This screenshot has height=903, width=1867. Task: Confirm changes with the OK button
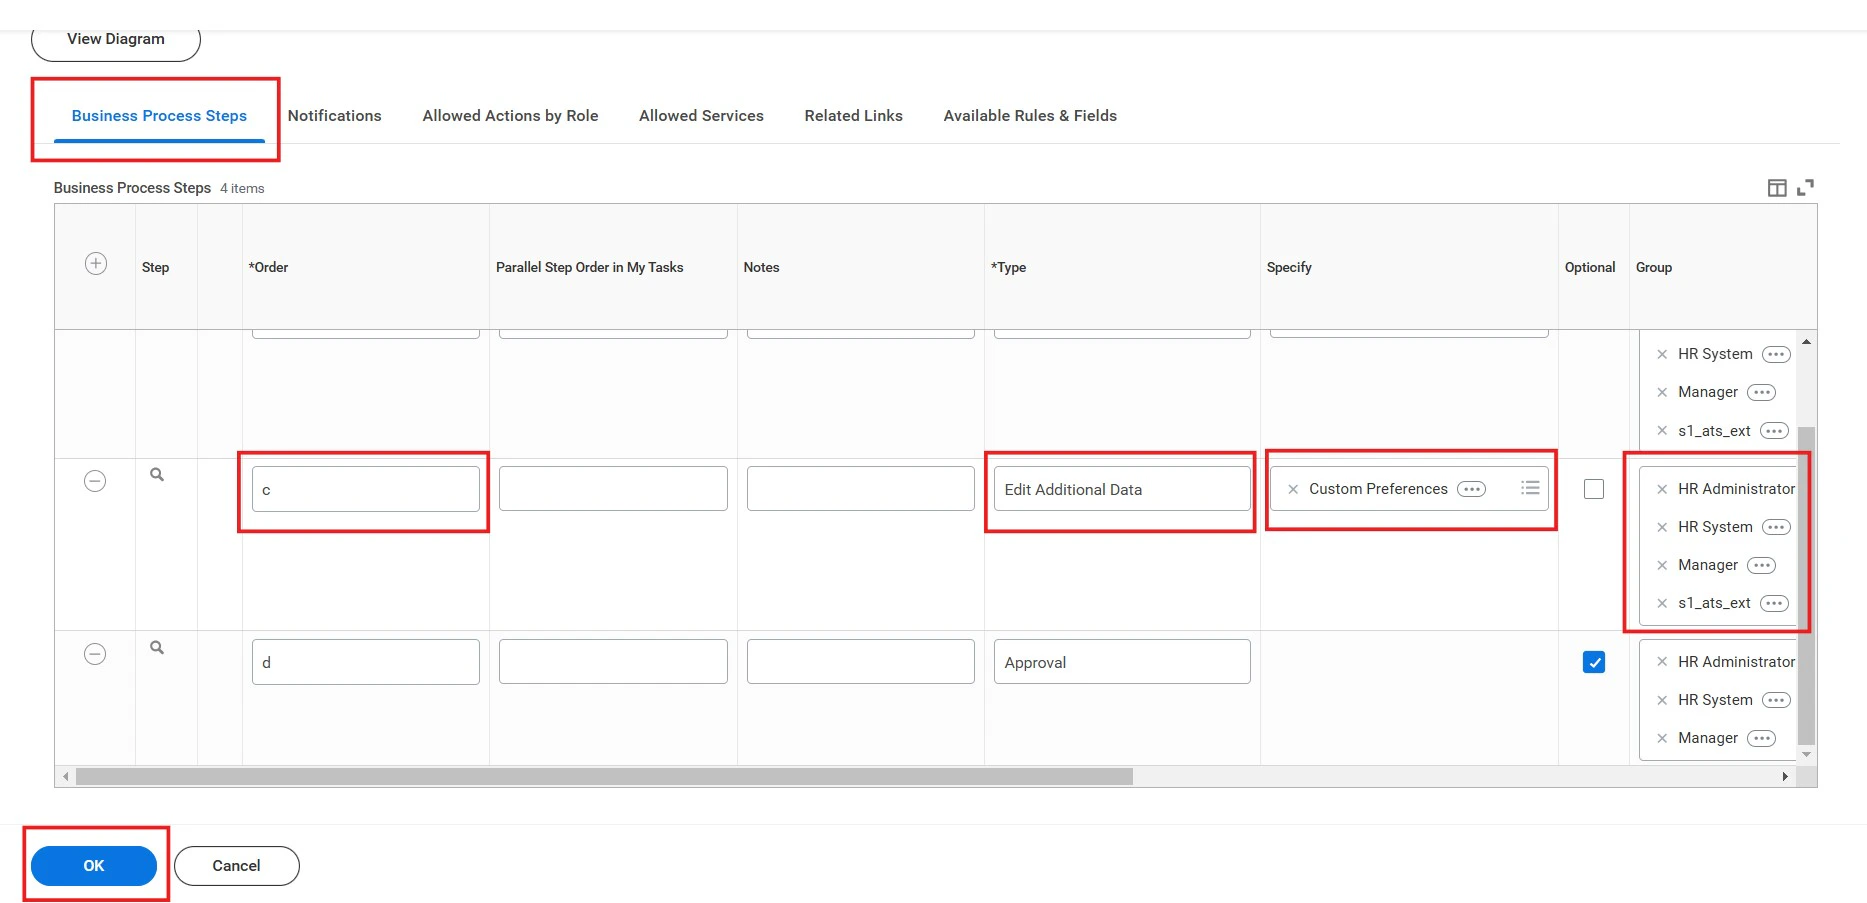[93, 865]
